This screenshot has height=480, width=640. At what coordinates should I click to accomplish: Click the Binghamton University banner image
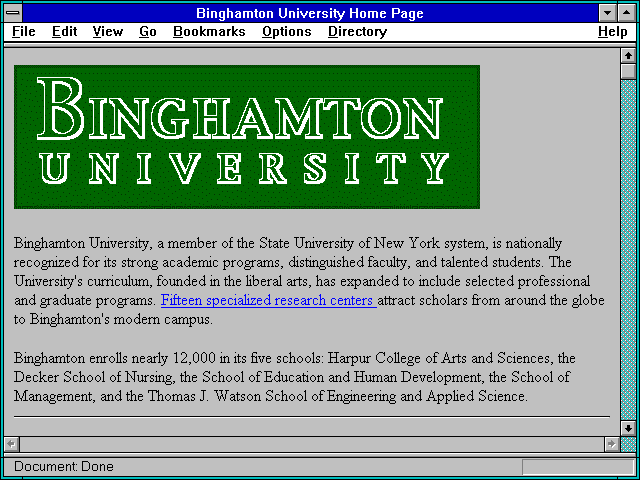tap(247, 137)
